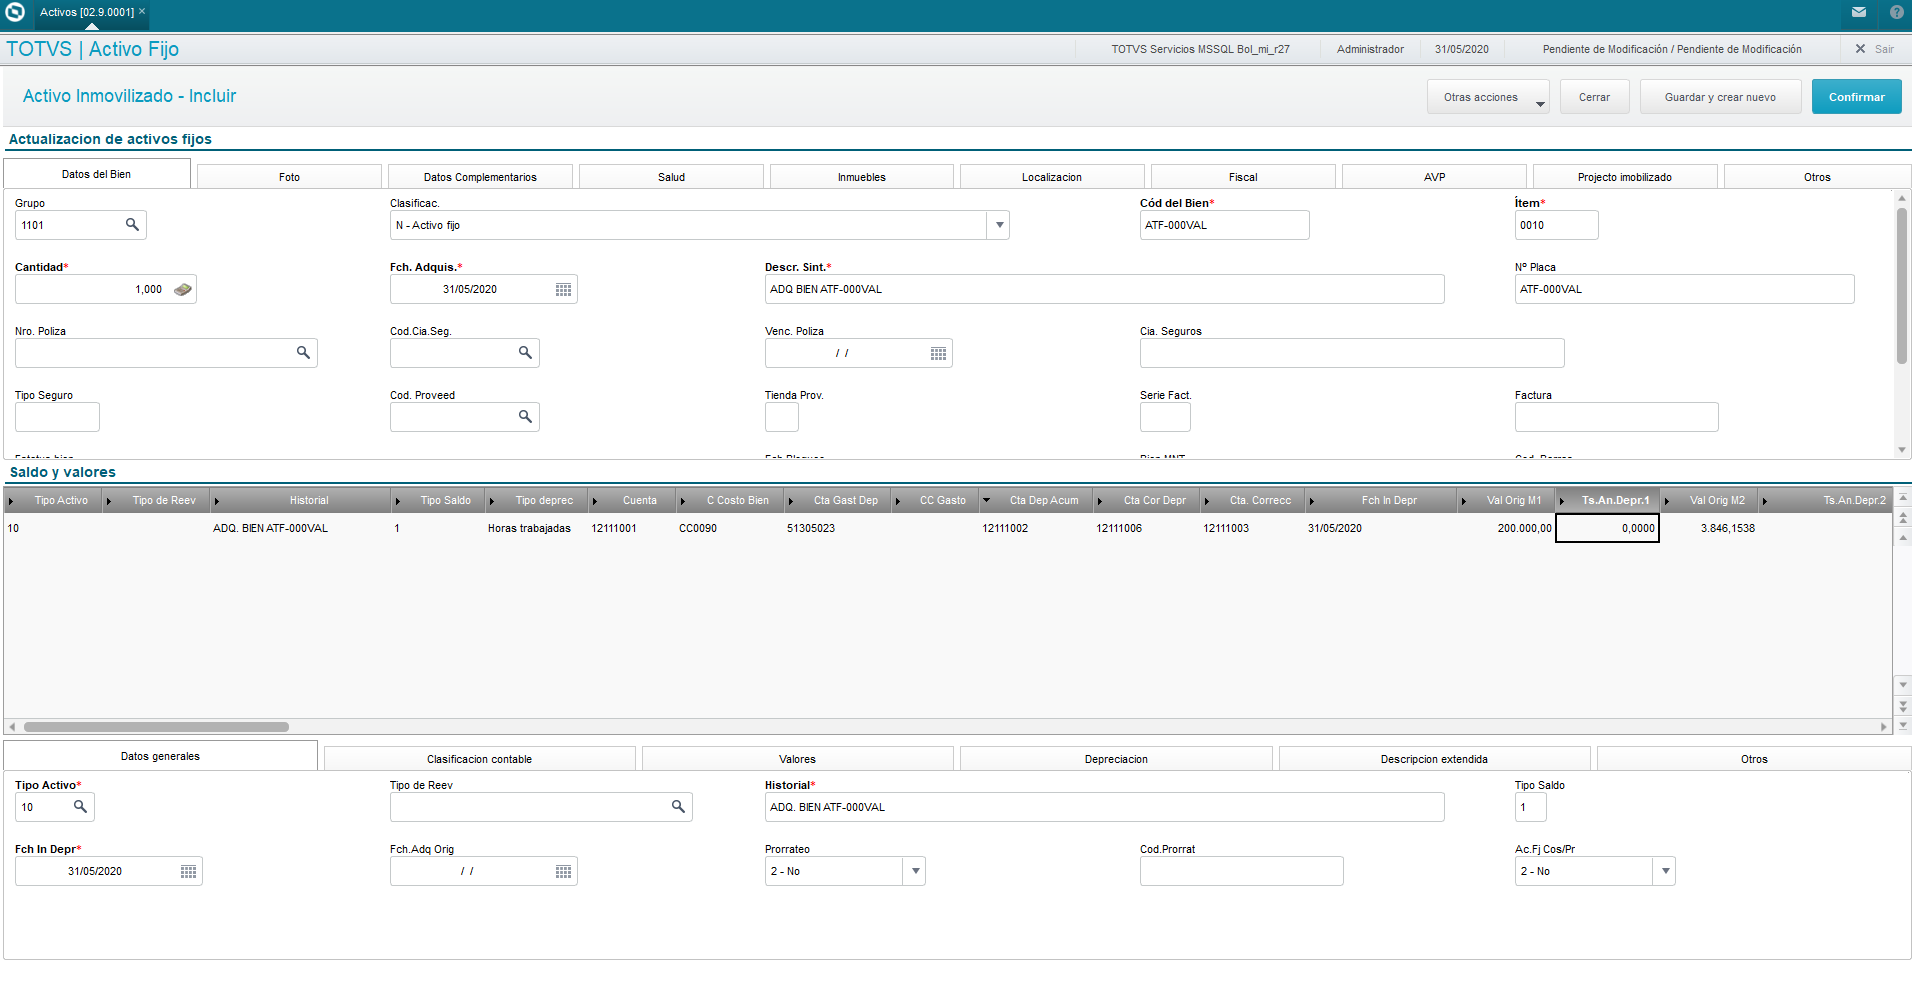Image resolution: width=1912 pixels, height=989 pixels.
Task: Expand the Ac.Fj Cos/Pr dropdown
Action: coord(1665,871)
